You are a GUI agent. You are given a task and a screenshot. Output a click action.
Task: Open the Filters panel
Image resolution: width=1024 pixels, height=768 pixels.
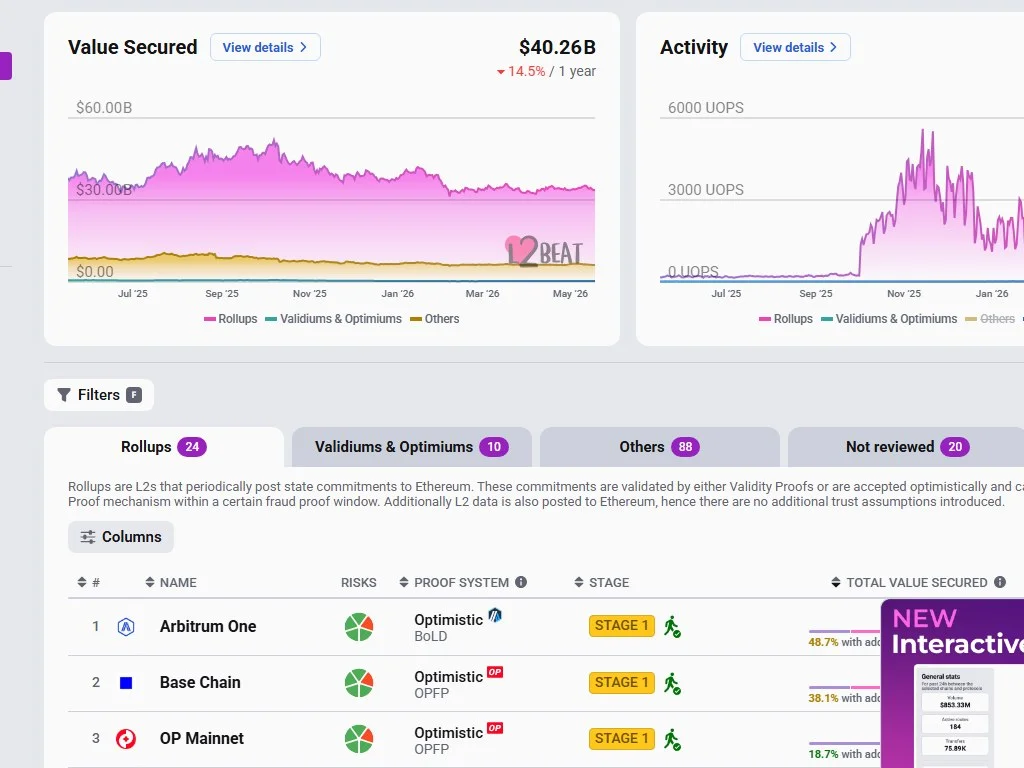[99, 395]
